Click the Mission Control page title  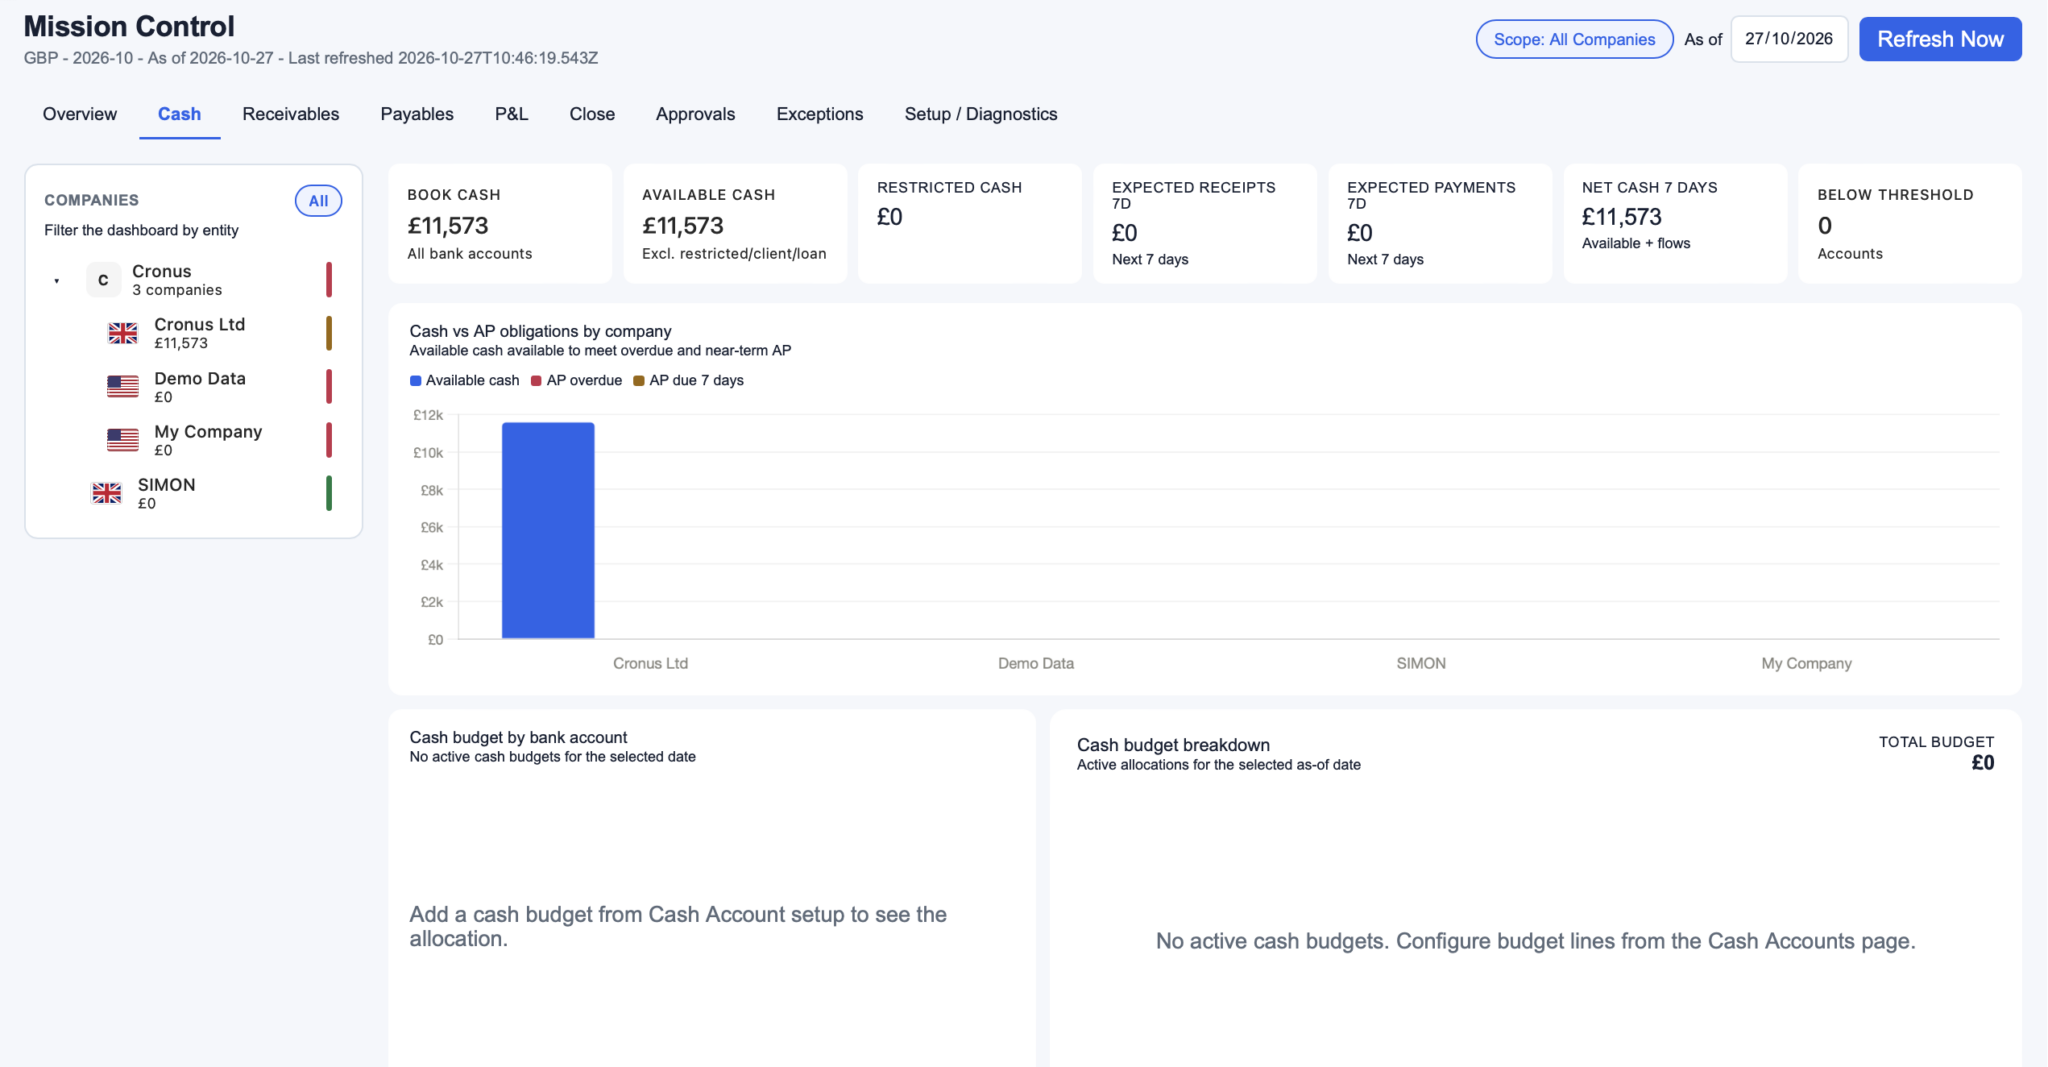pos(129,26)
